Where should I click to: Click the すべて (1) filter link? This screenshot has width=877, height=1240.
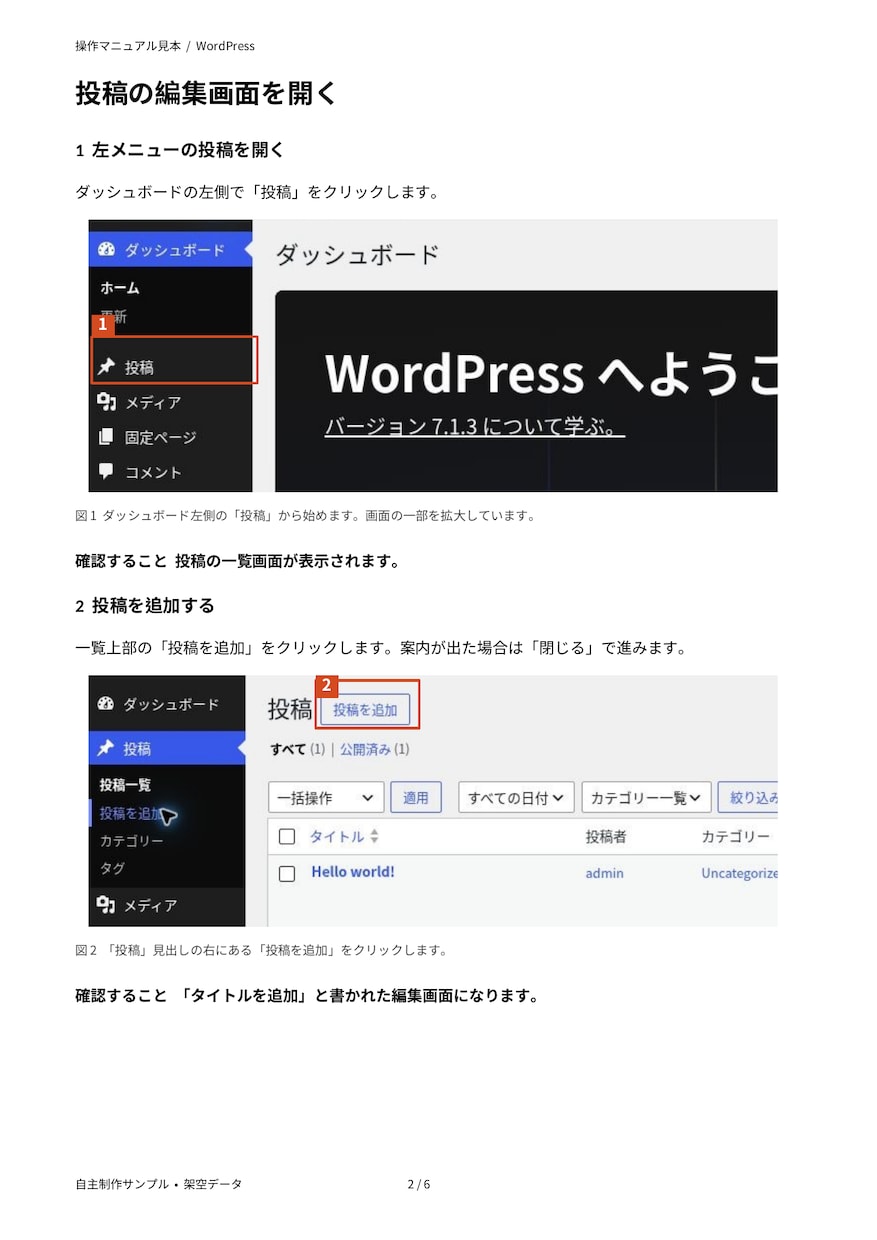[298, 748]
